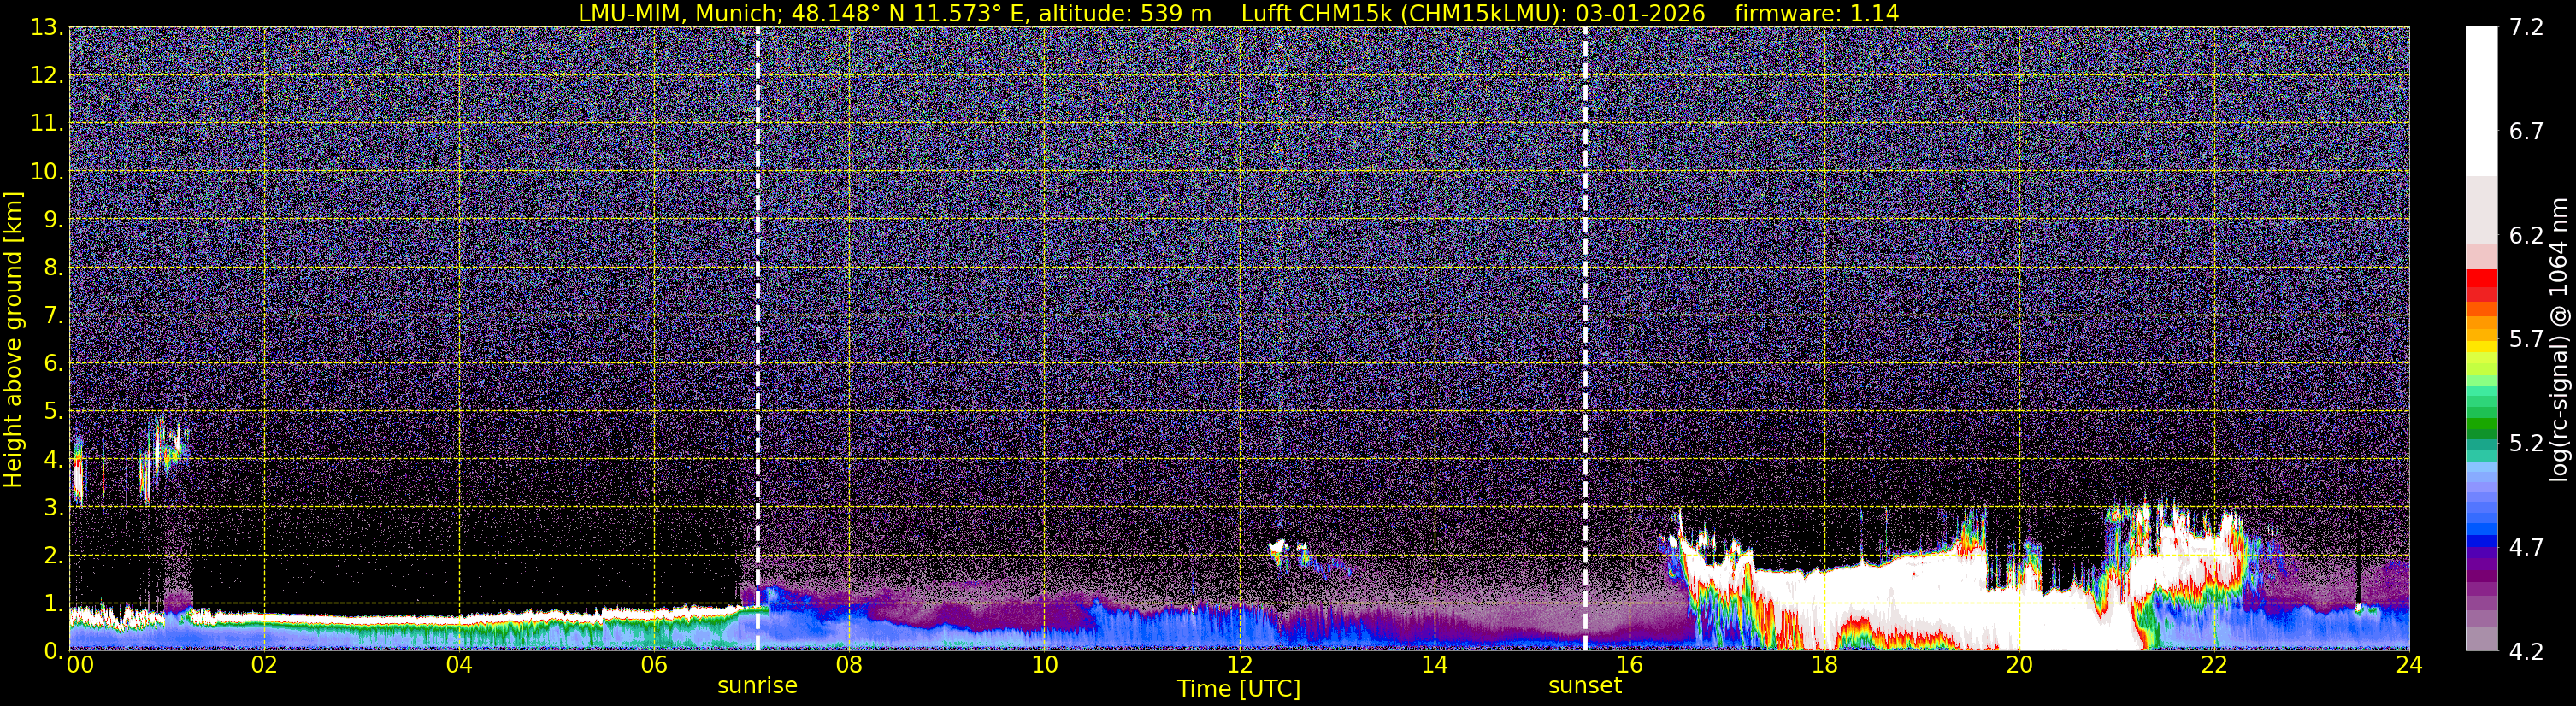Click the 6. height tick label
The height and width of the screenshot is (706, 2576).
[x=54, y=363]
